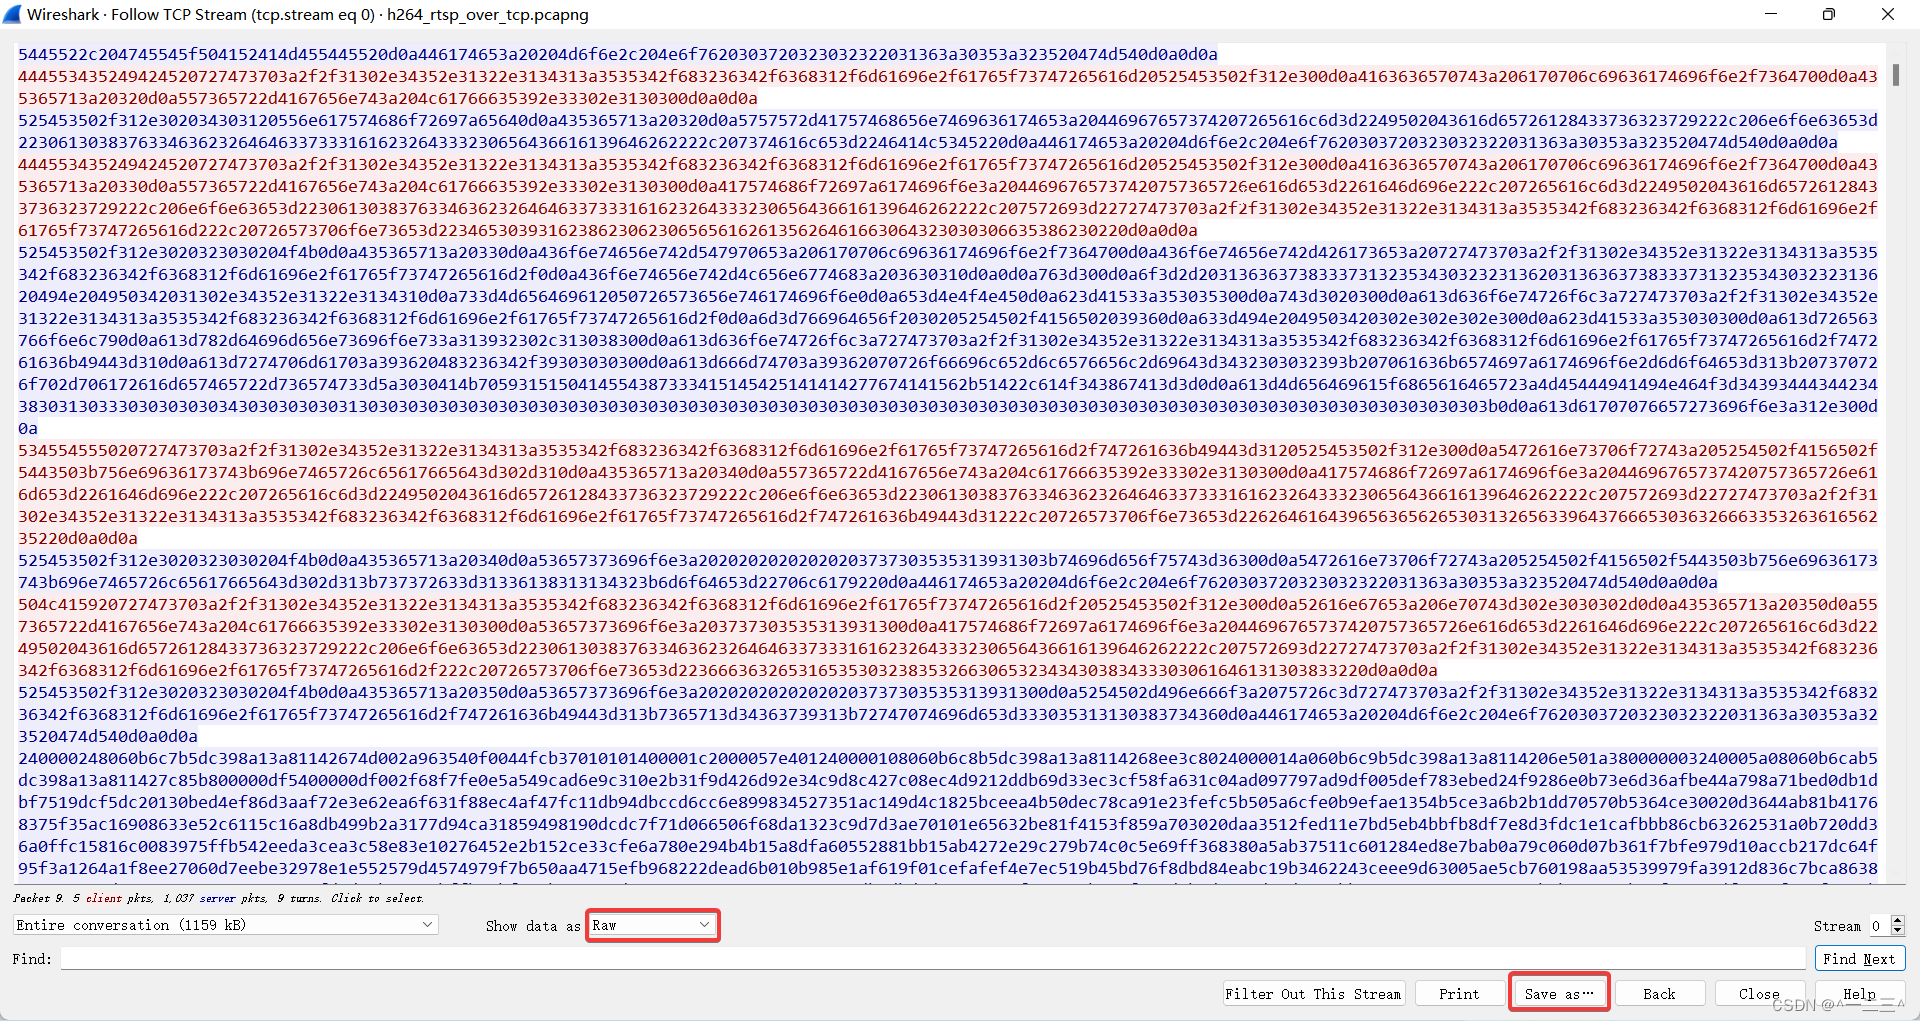Click the Print button
Image resolution: width=1920 pixels, height=1021 pixels.
pyautogui.click(x=1459, y=993)
